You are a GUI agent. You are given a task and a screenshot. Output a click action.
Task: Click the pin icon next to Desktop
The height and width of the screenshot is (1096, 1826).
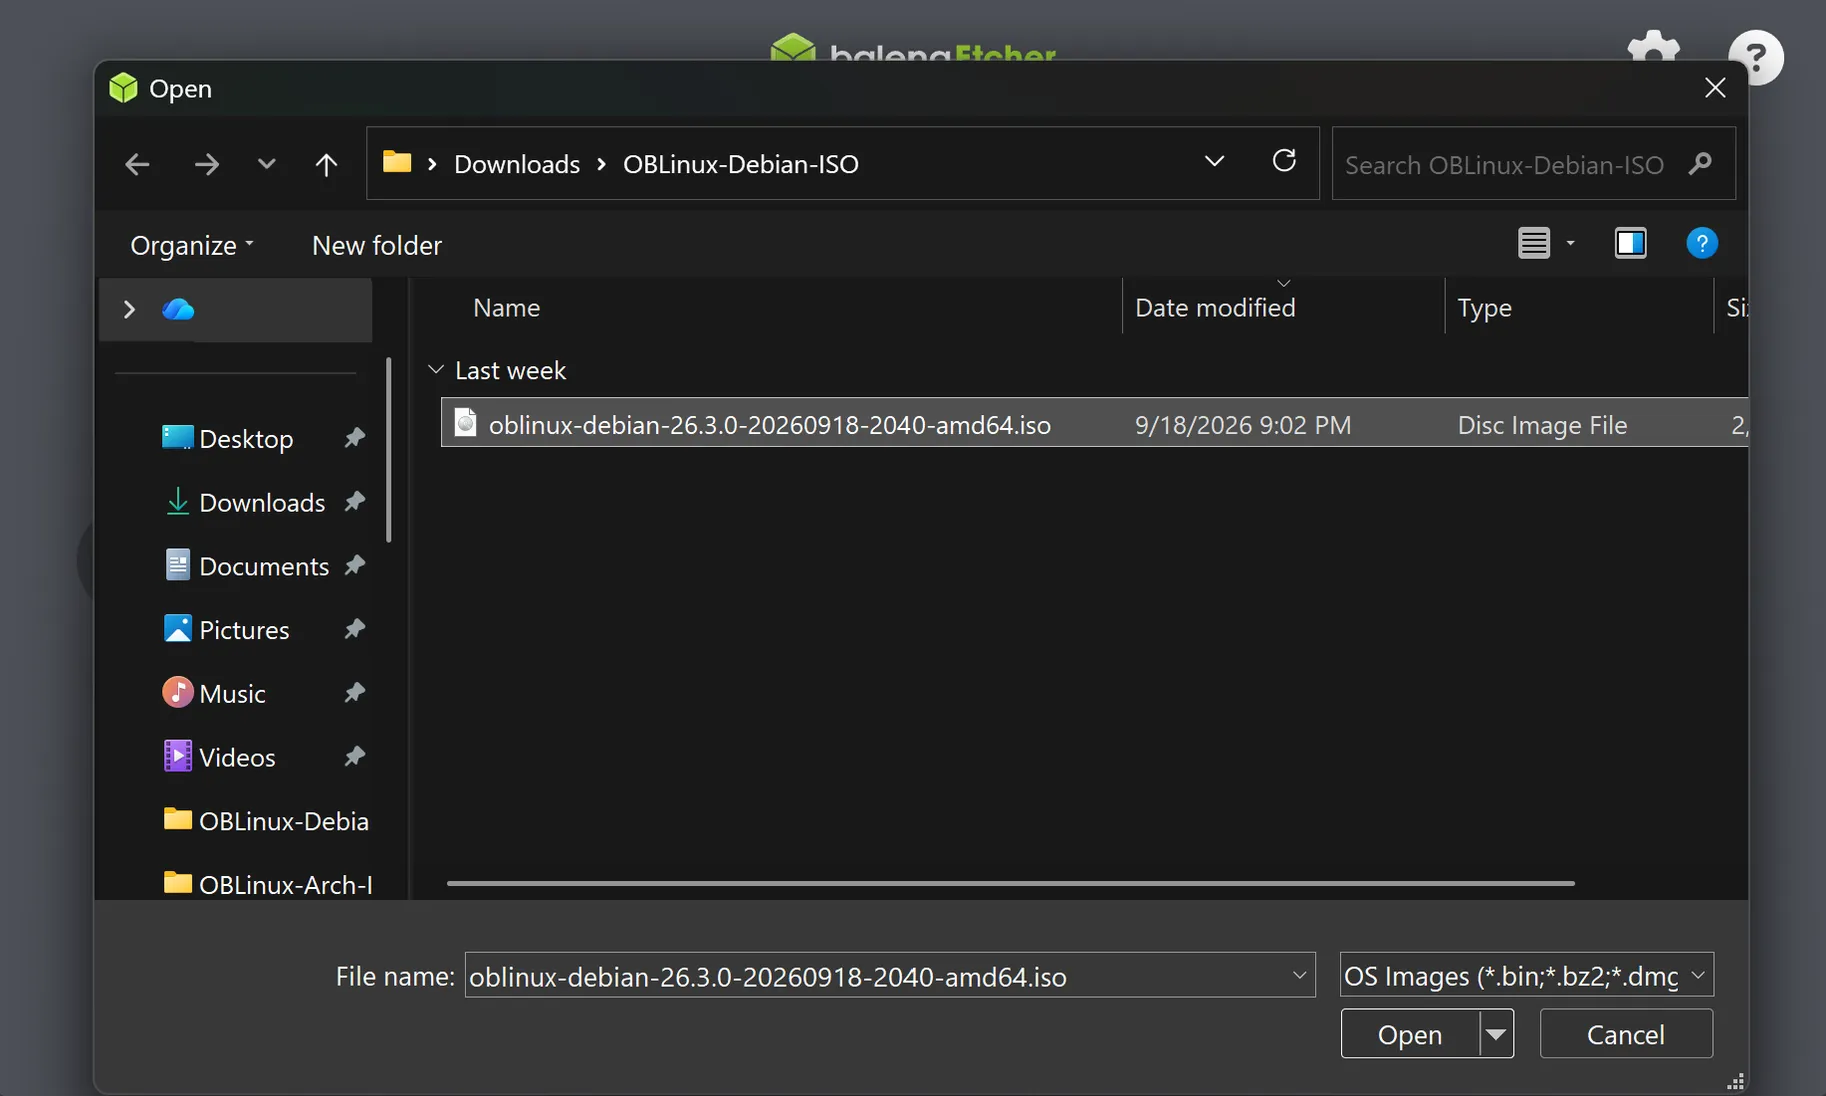coord(354,437)
